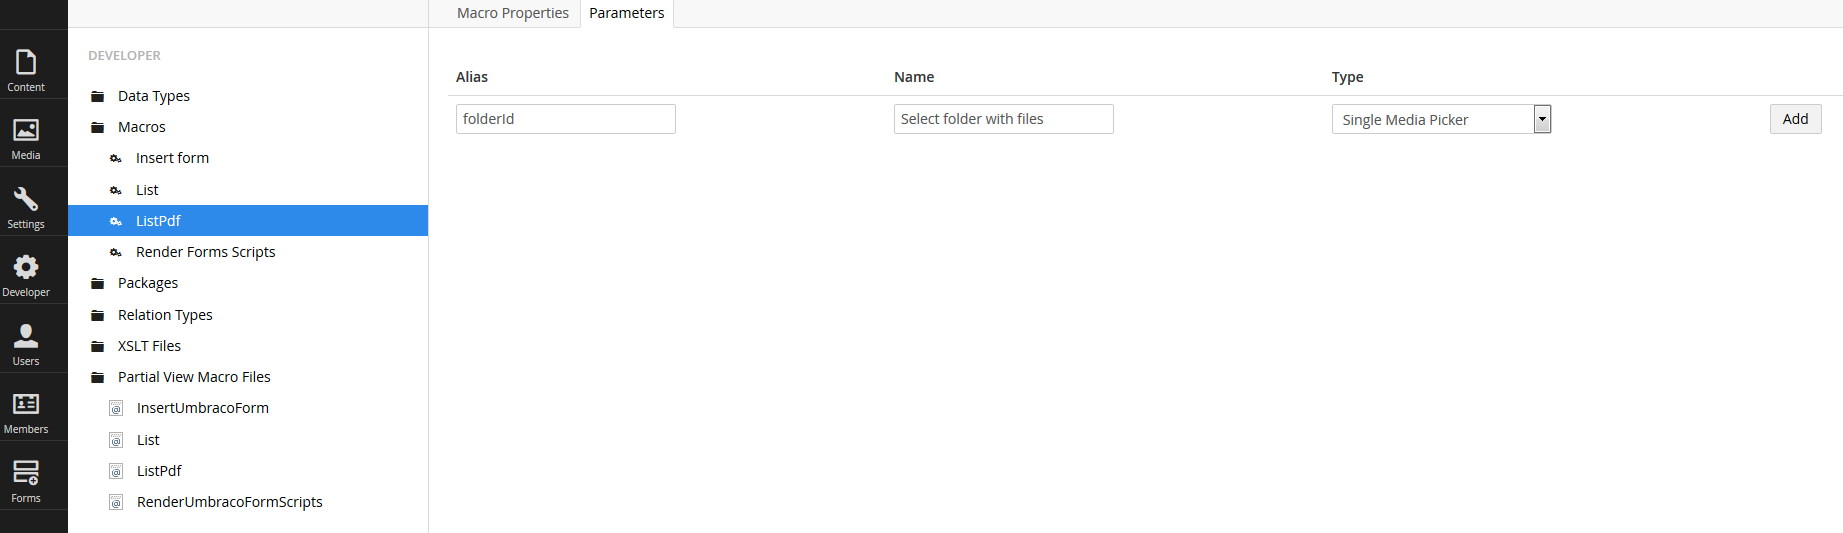Click the Name column header
This screenshot has width=1843, height=533.
pyautogui.click(x=914, y=77)
